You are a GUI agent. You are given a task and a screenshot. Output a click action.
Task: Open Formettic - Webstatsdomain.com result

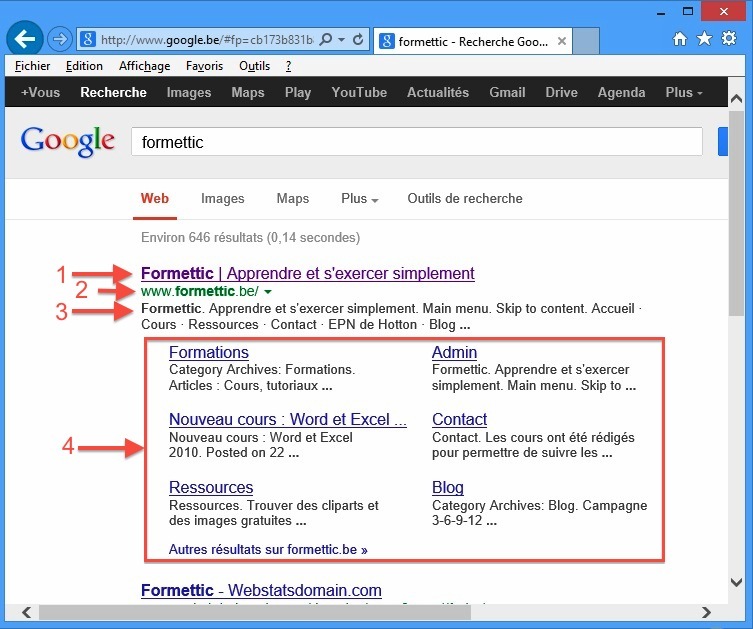(261, 590)
